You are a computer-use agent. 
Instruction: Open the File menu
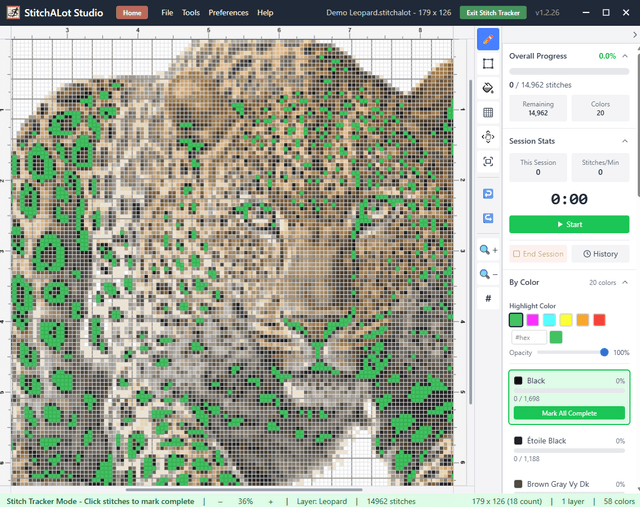[167, 13]
